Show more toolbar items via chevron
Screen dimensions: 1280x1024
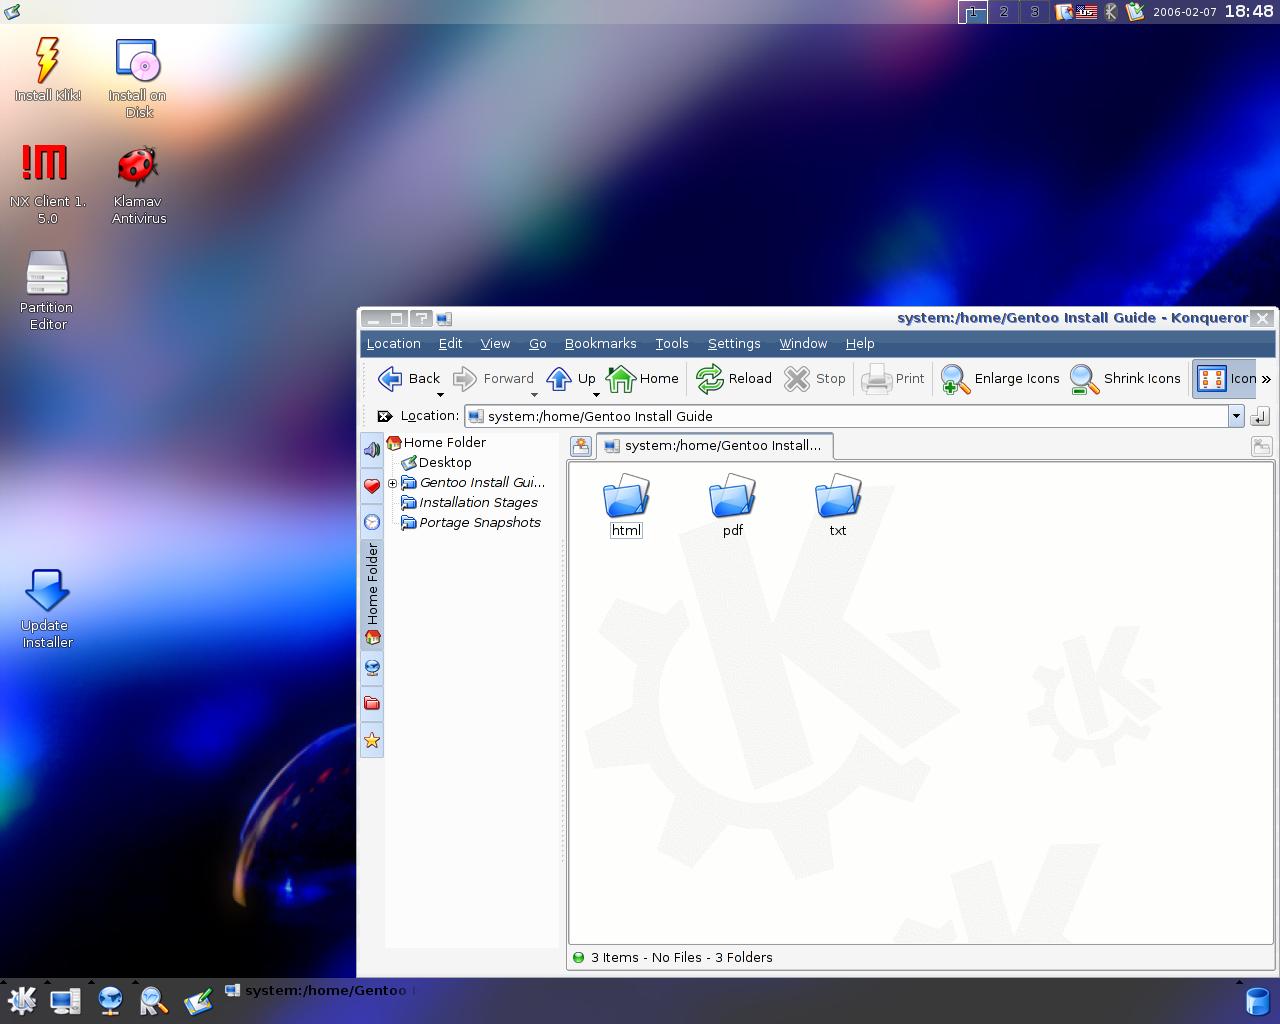pyautogui.click(x=1266, y=379)
